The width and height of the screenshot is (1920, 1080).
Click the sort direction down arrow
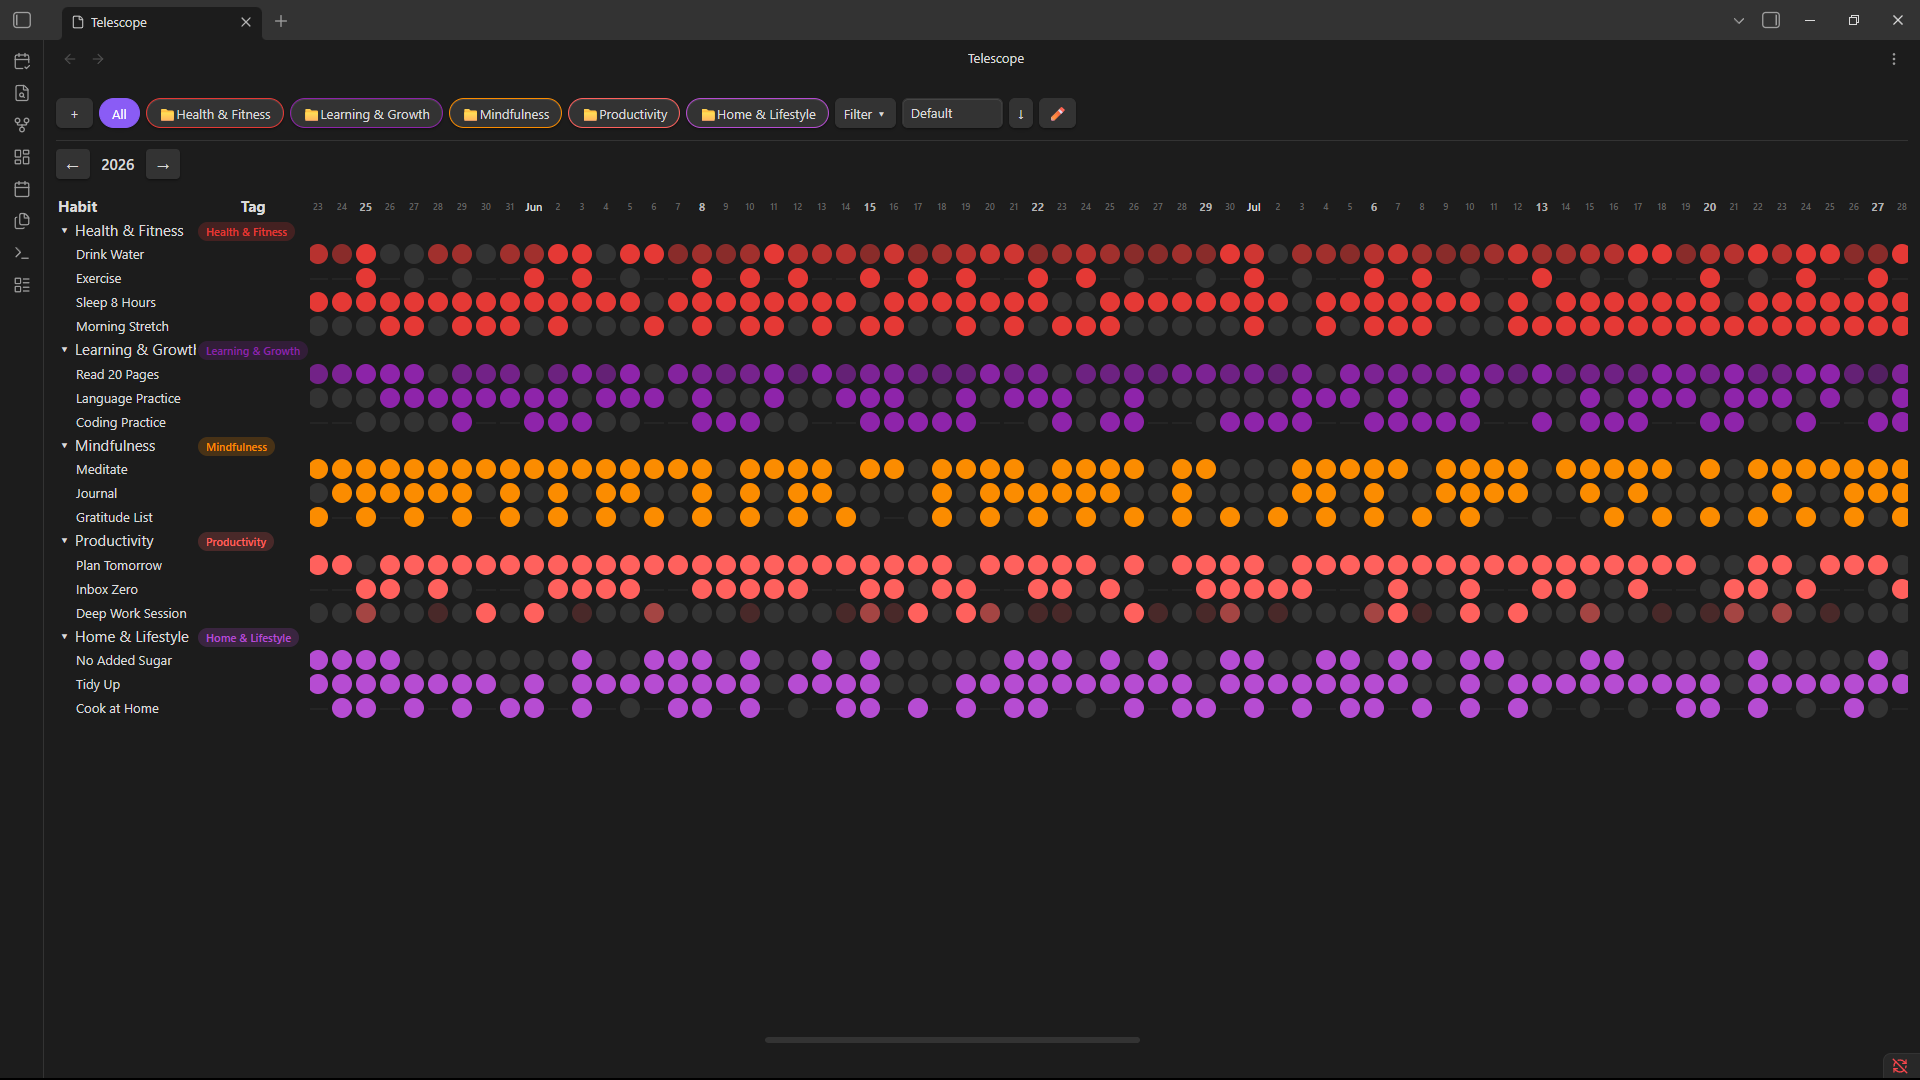tap(1020, 114)
